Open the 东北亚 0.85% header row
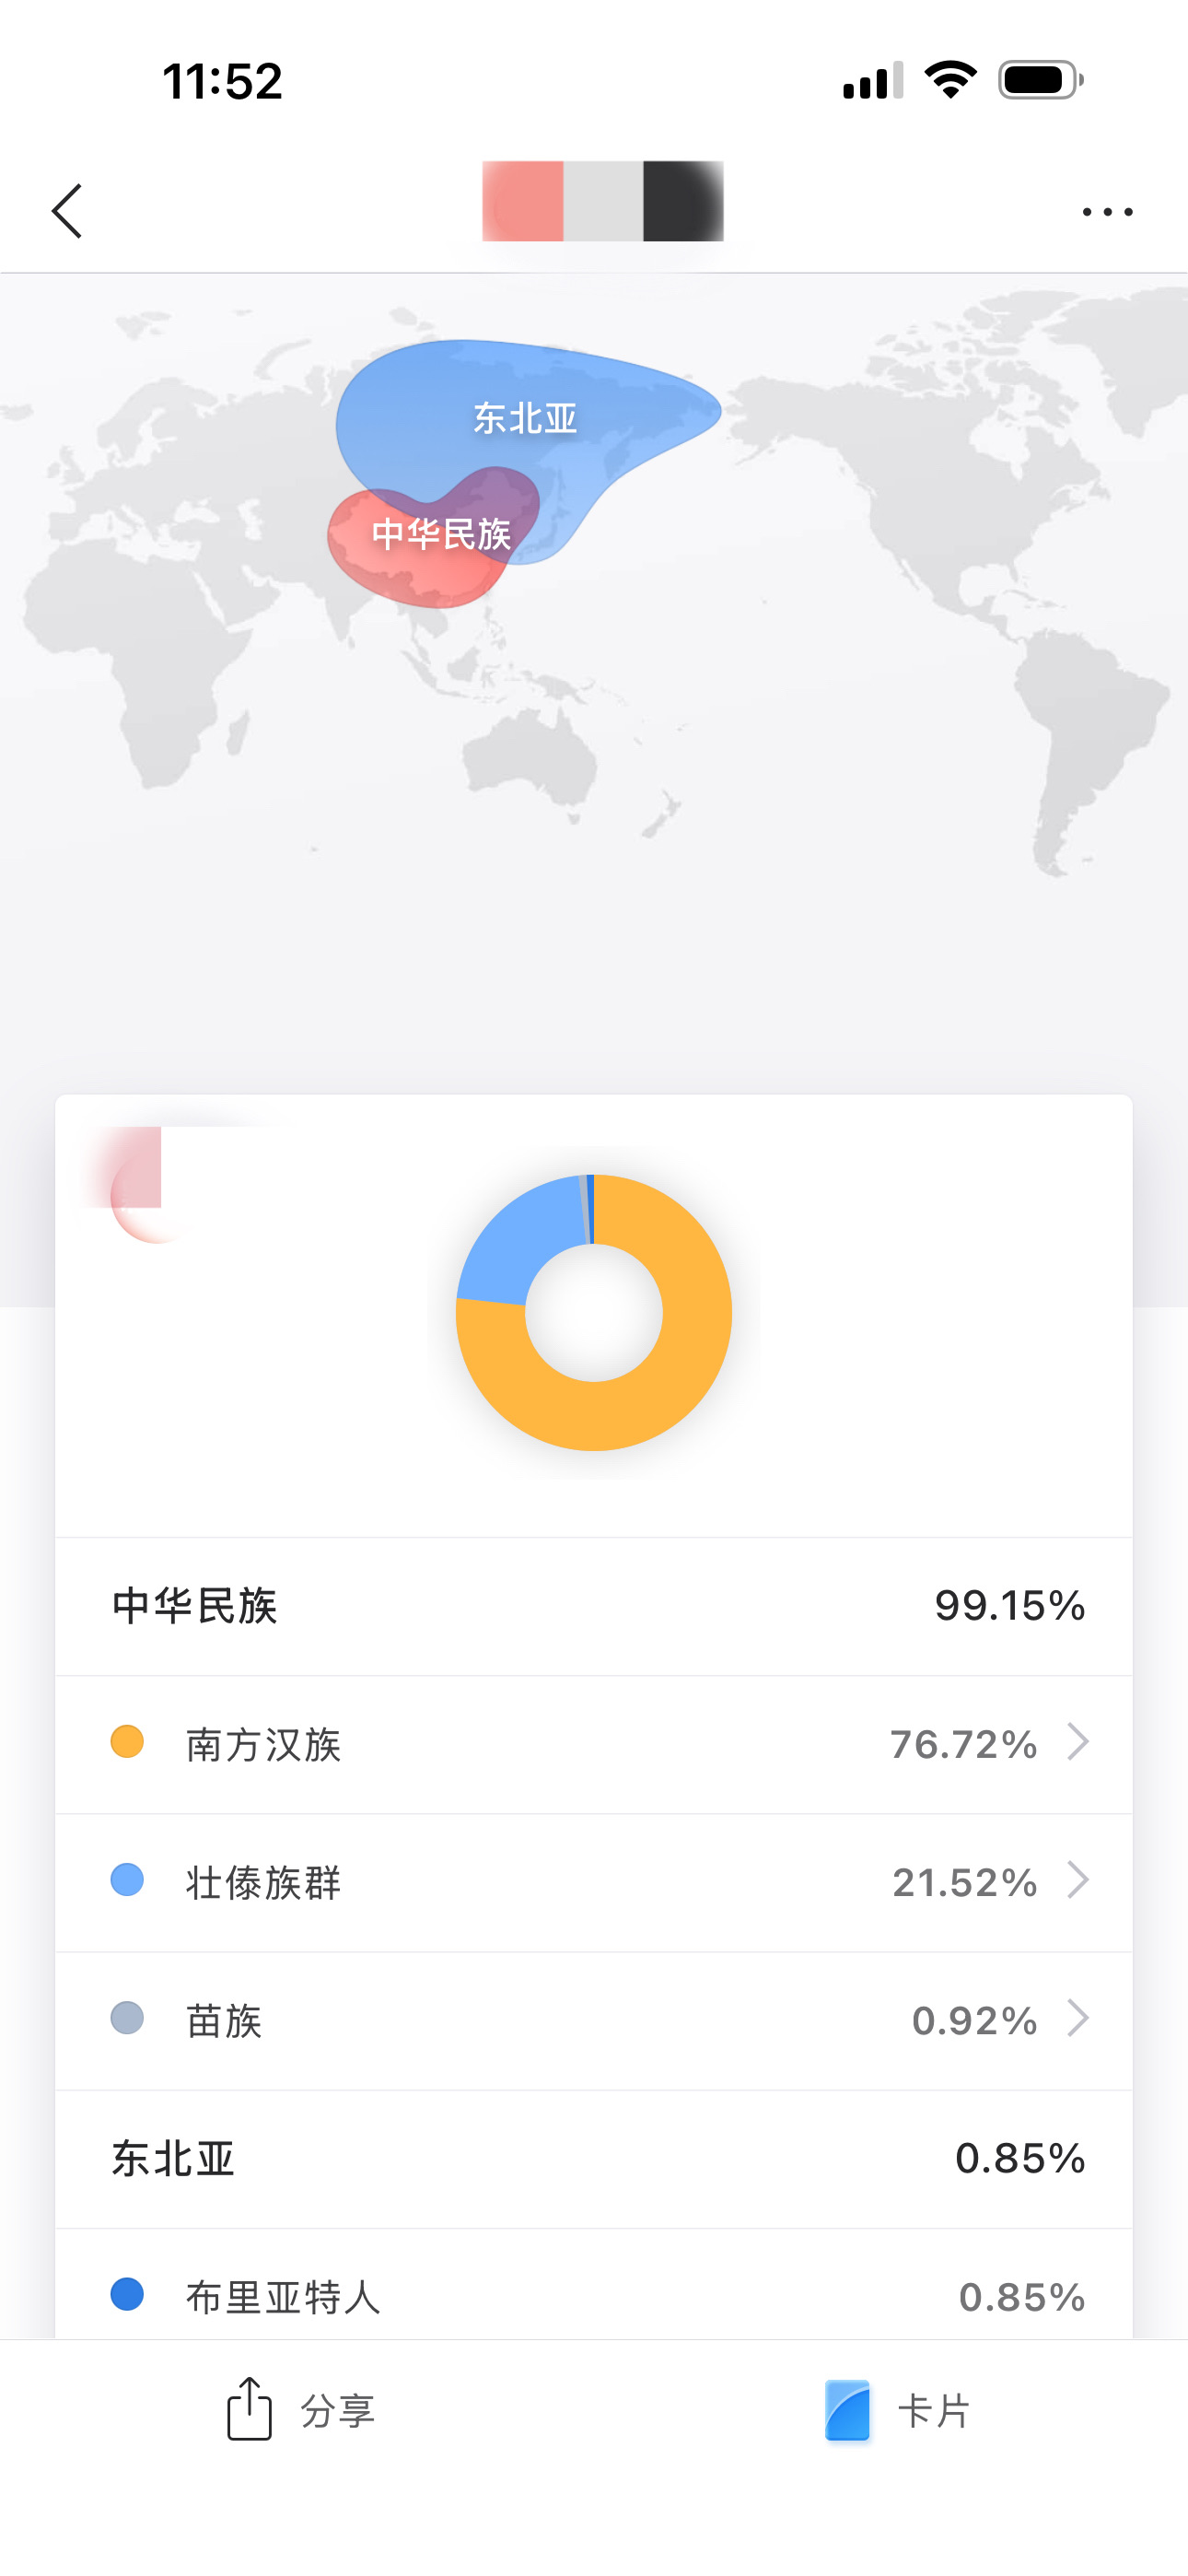1188x2576 pixels. point(594,2158)
